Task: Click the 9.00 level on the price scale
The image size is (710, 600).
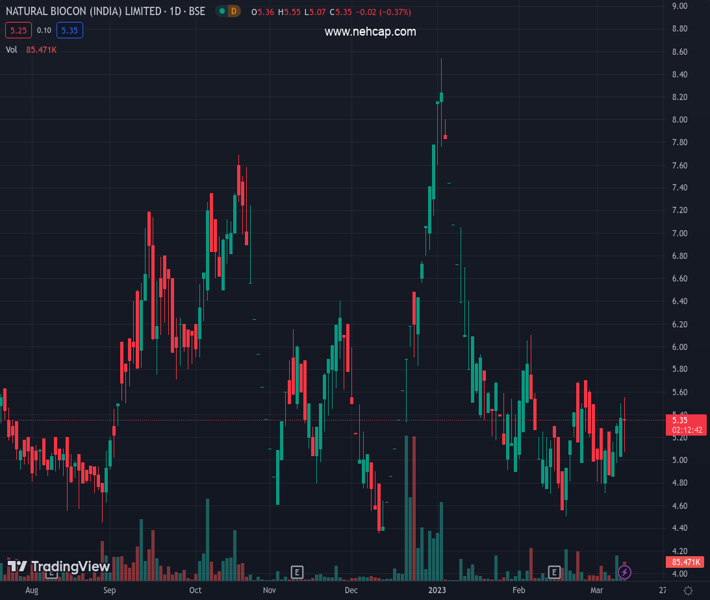Action: [679, 6]
